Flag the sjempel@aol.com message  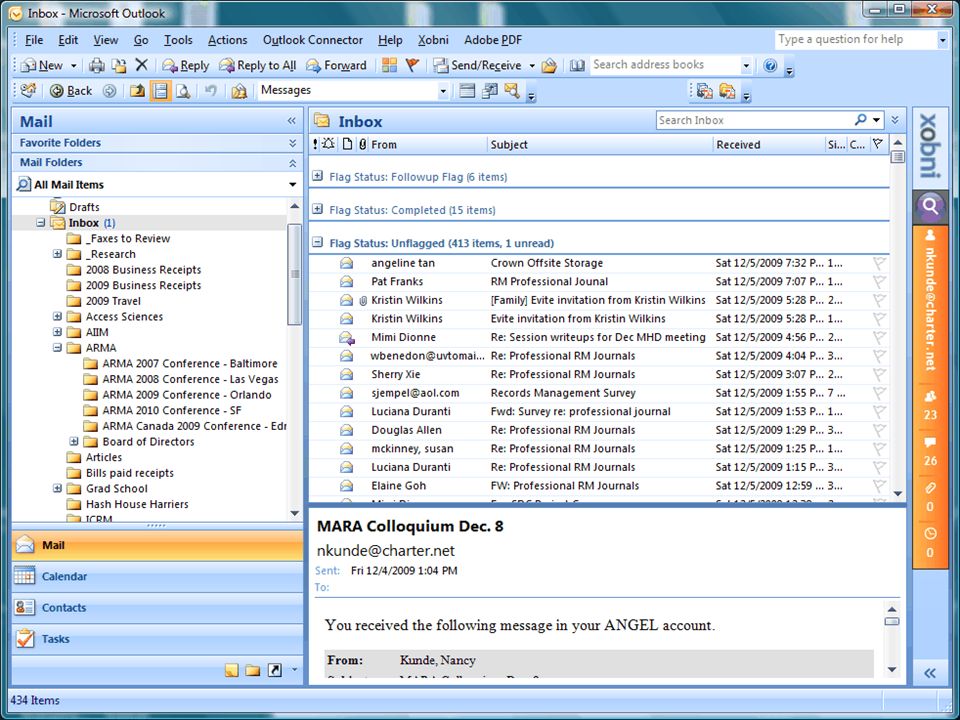coord(879,393)
